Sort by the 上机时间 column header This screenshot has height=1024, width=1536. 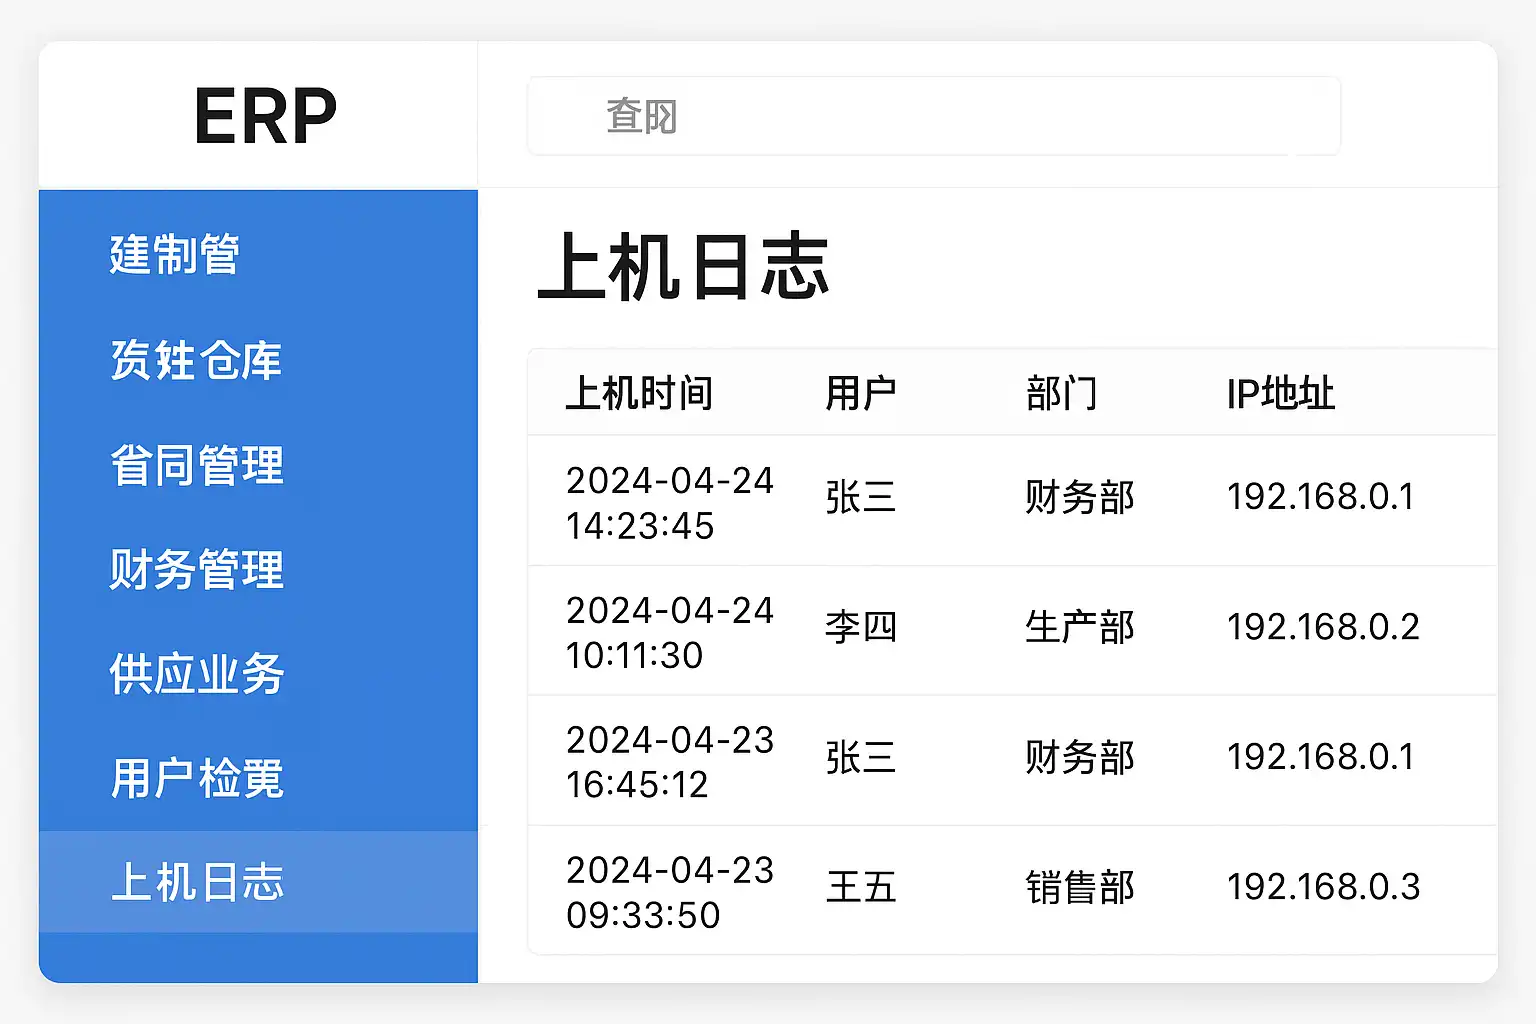(x=639, y=393)
